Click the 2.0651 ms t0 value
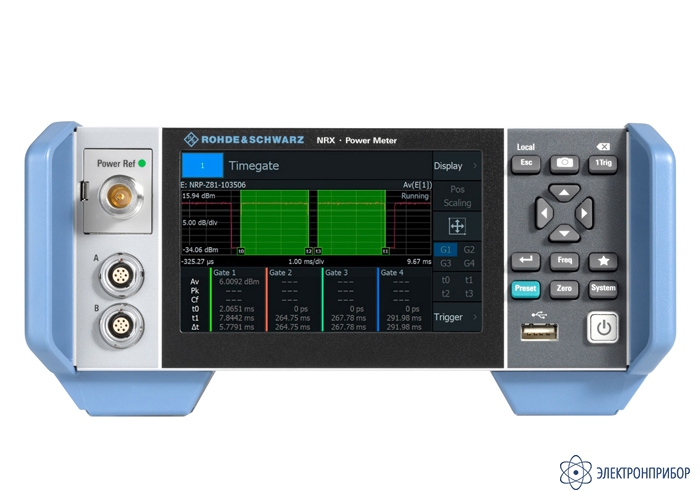The height and width of the screenshot is (500, 700). pyautogui.click(x=237, y=308)
